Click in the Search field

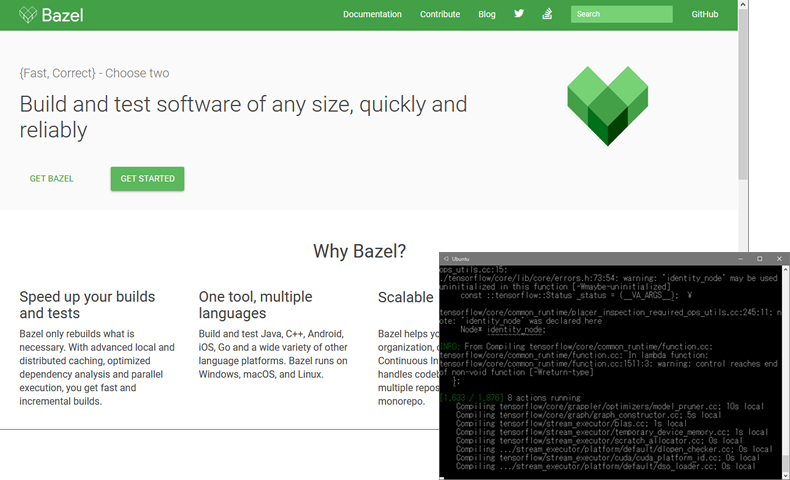[x=621, y=14]
